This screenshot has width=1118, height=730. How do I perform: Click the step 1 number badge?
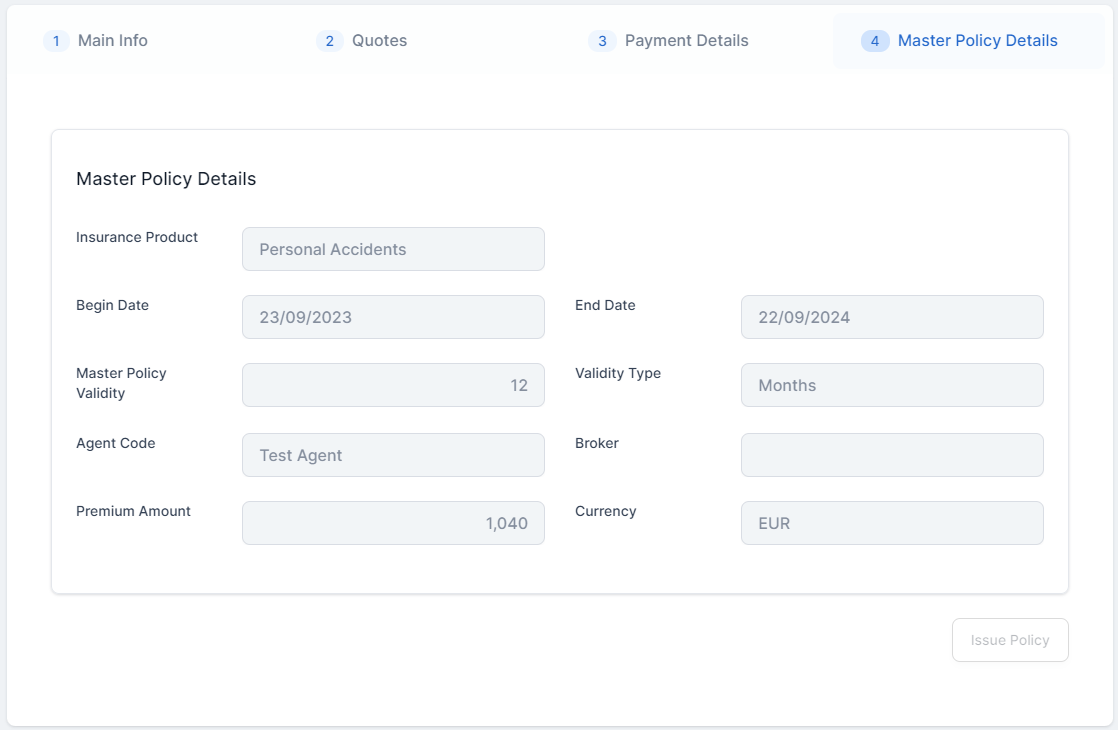[x=56, y=41]
